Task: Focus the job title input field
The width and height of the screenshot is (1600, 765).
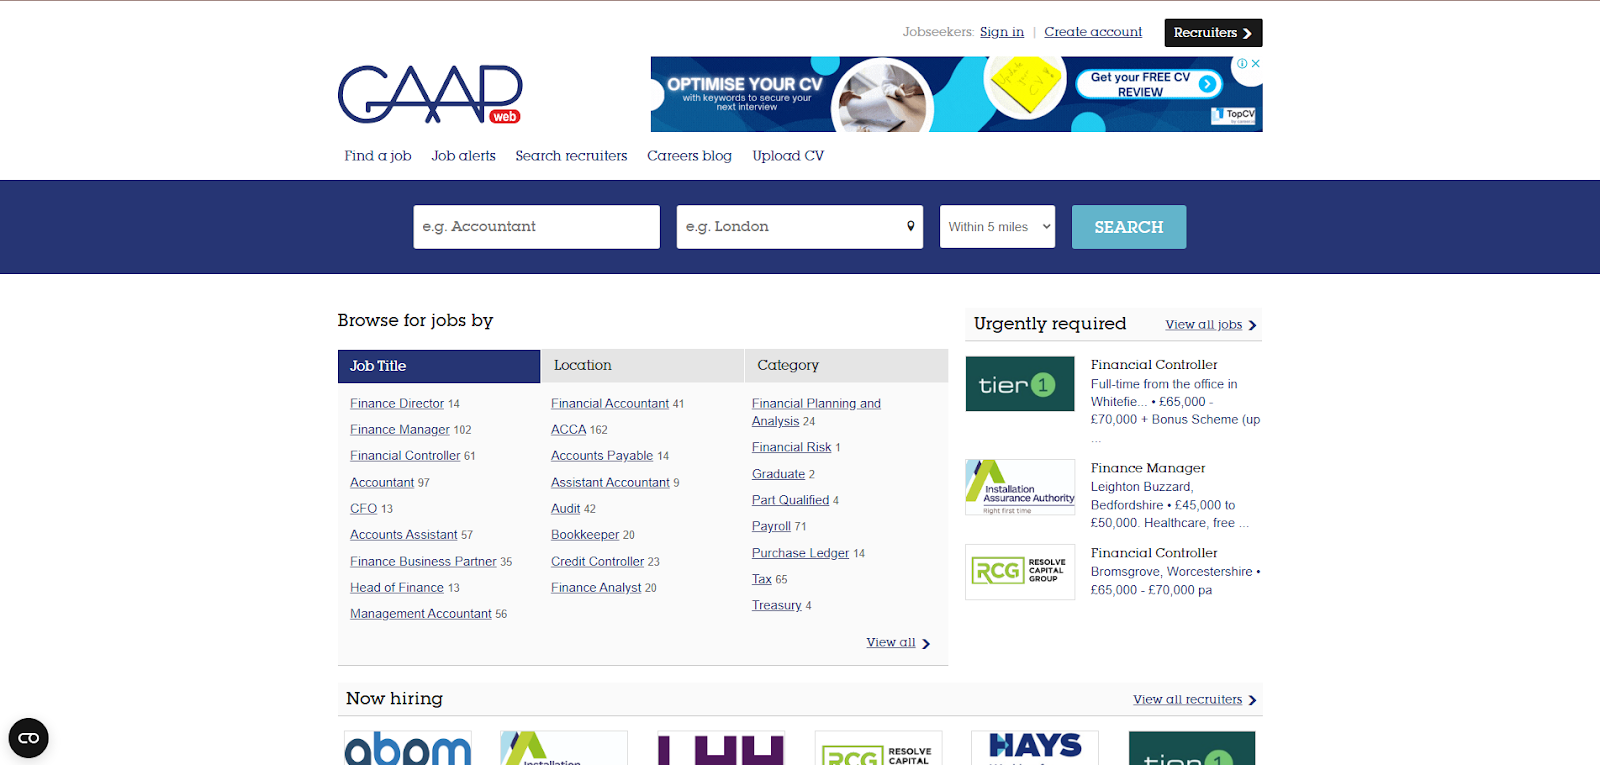Action: (537, 227)
